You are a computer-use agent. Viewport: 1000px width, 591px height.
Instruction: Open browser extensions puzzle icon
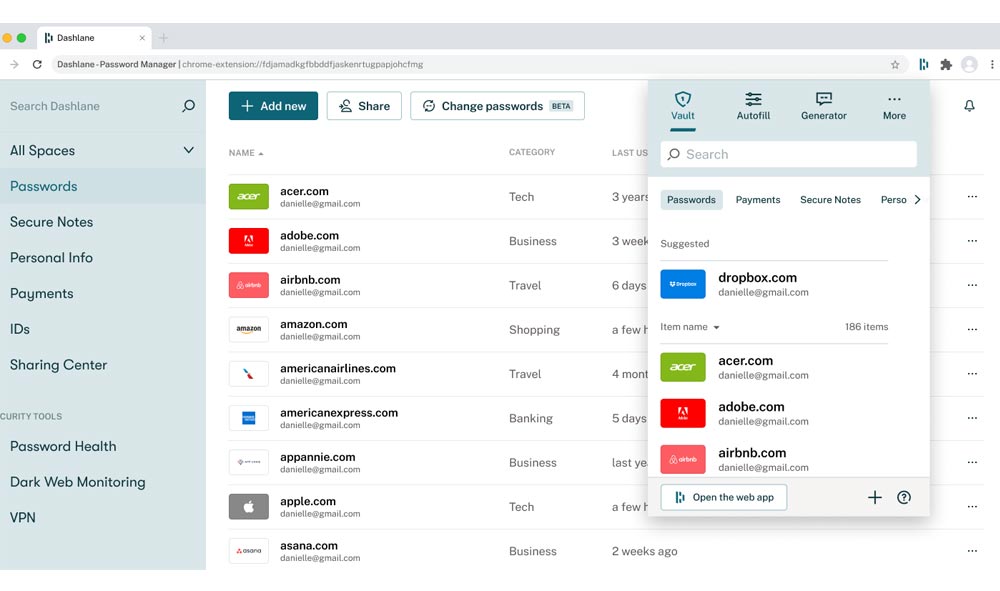point(946,64)
